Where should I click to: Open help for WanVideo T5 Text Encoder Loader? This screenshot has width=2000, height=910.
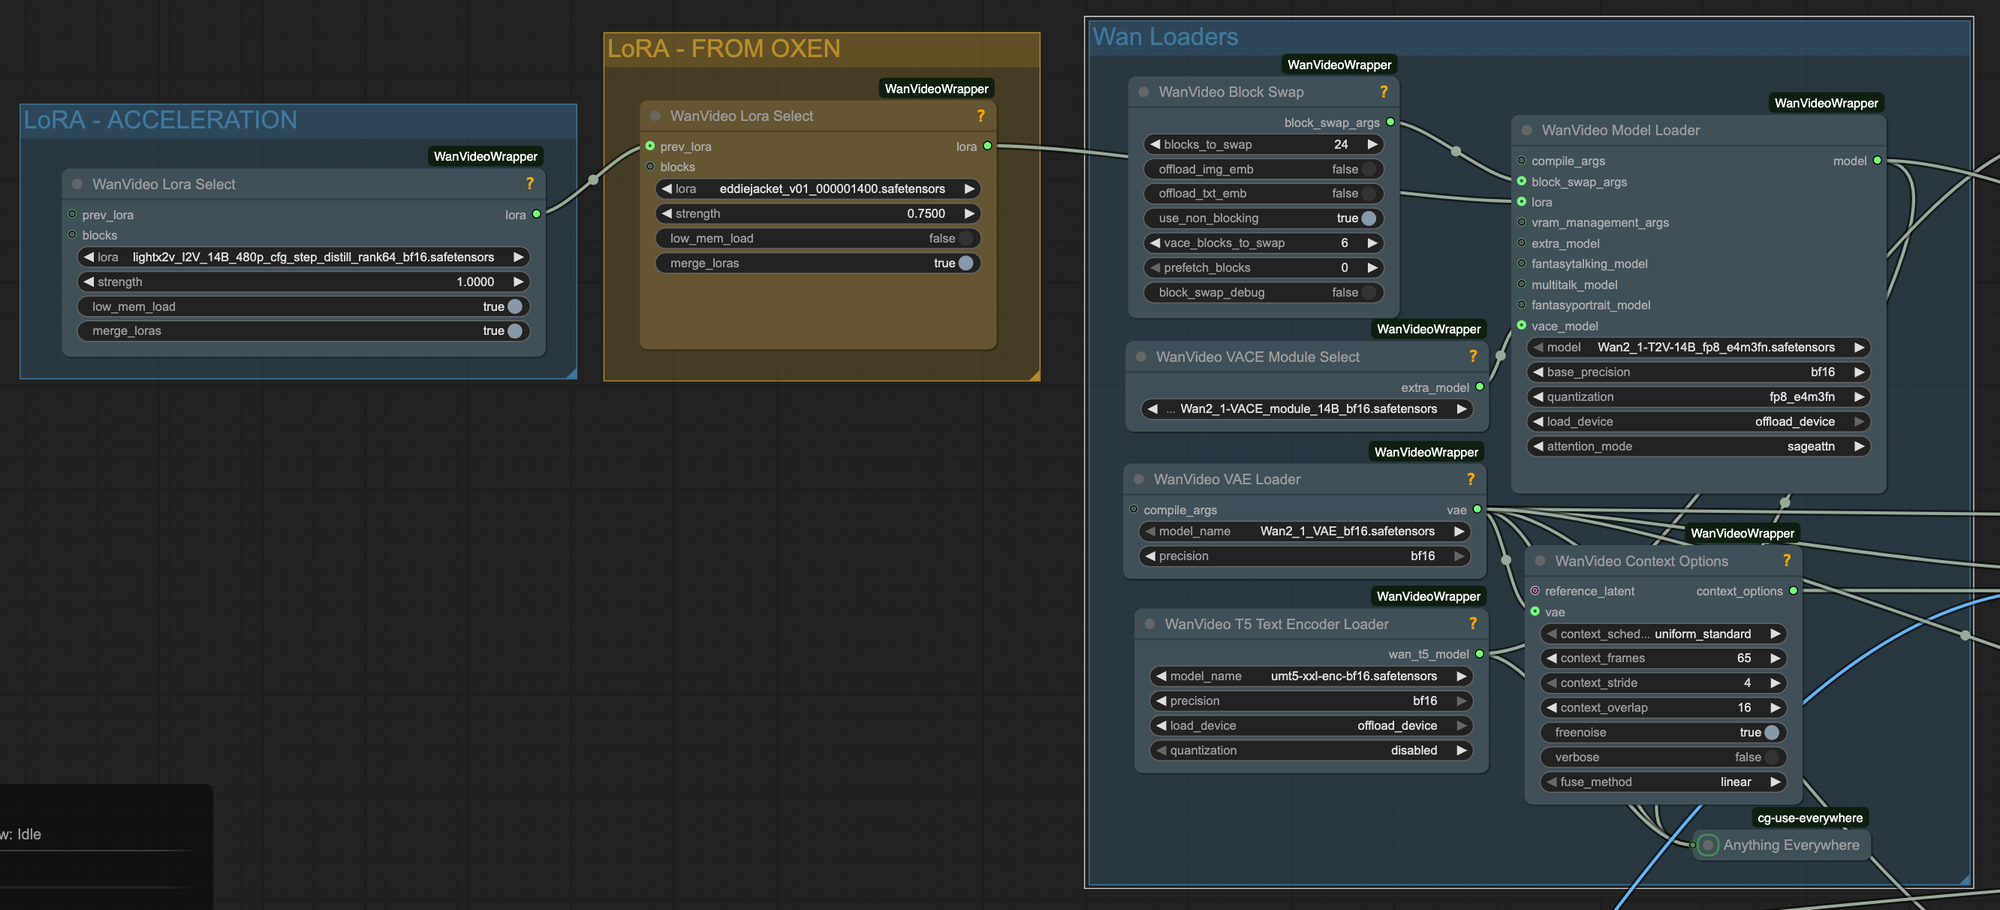tap(1472, 624)
